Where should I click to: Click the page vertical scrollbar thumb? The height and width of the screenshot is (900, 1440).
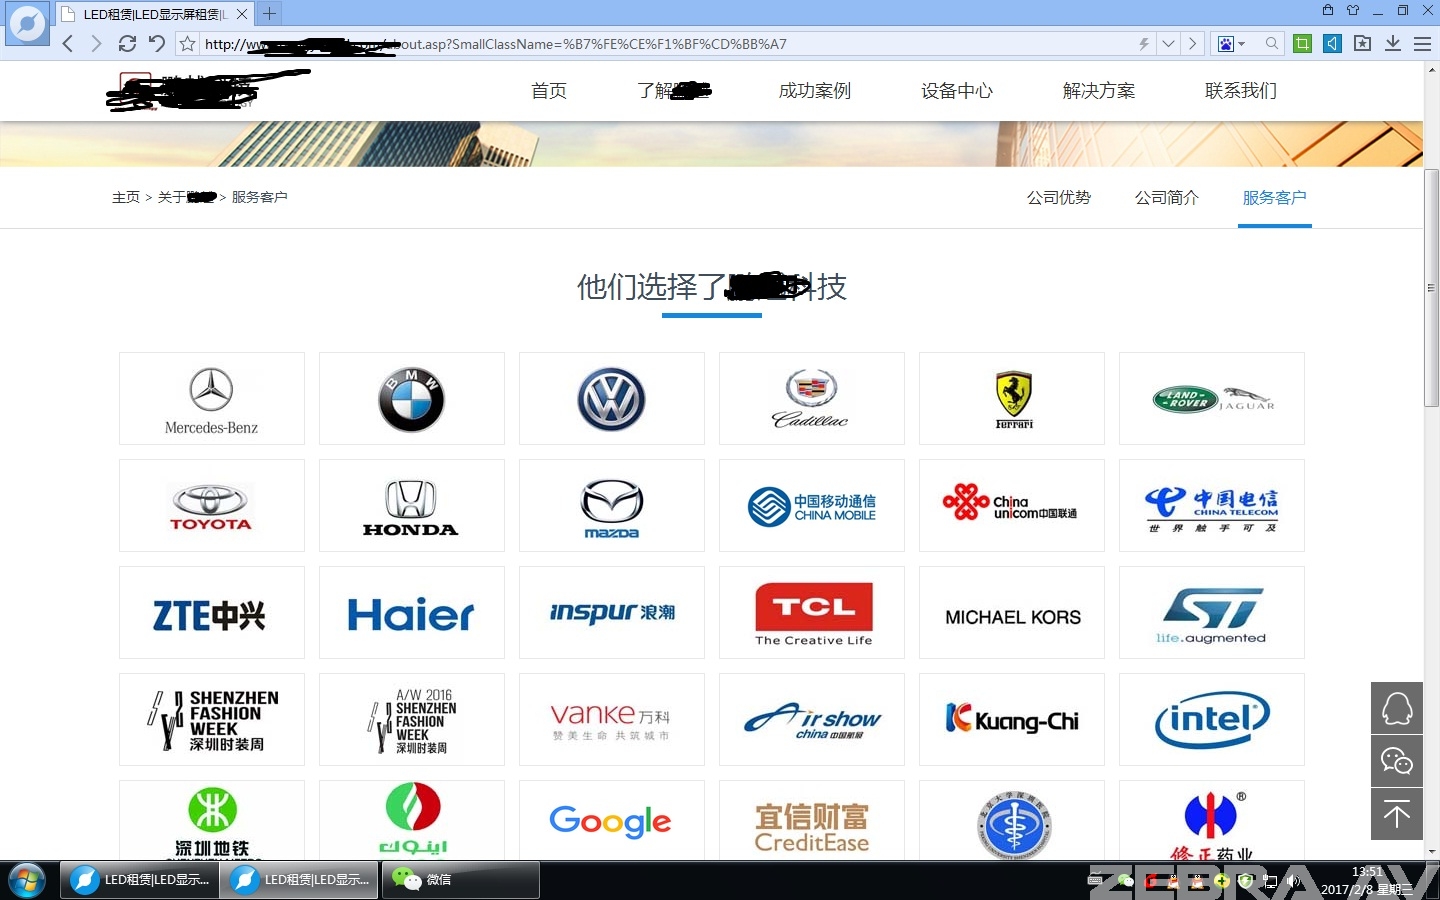1432,288
